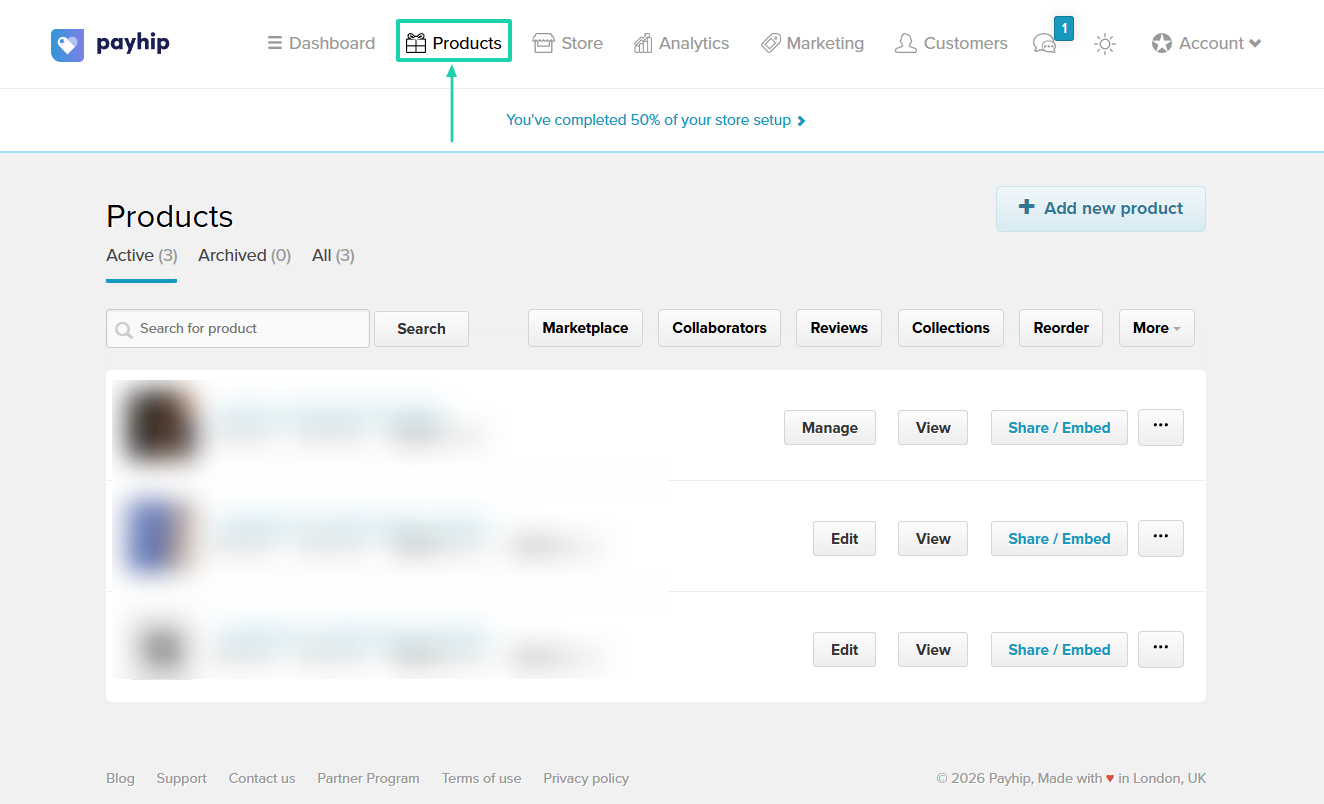
Task: Open the Blog footer link
Action: 120,778
